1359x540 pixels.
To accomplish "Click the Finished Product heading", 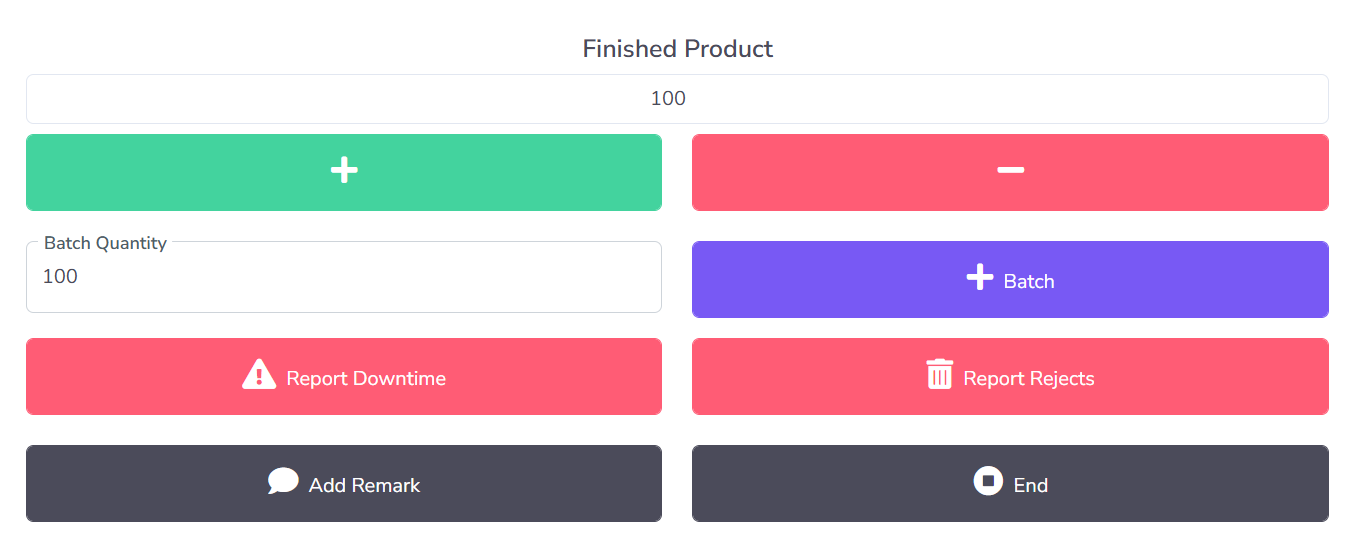I will click(677, 49).
